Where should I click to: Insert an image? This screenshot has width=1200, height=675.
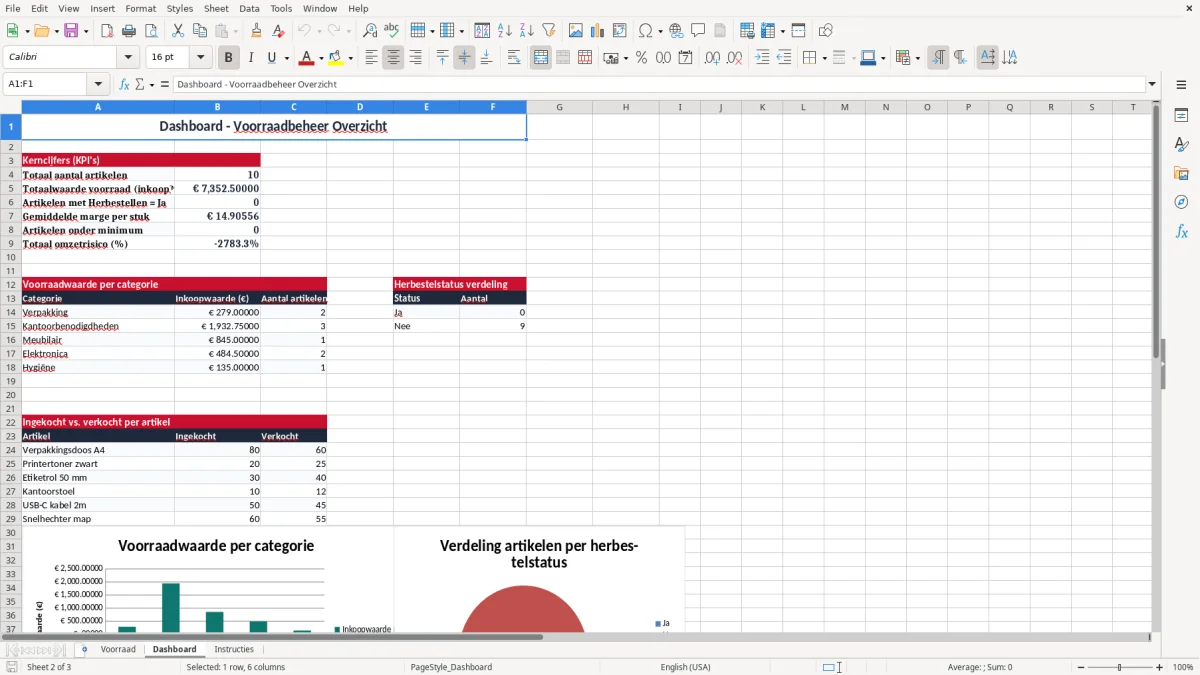(576, 31)
